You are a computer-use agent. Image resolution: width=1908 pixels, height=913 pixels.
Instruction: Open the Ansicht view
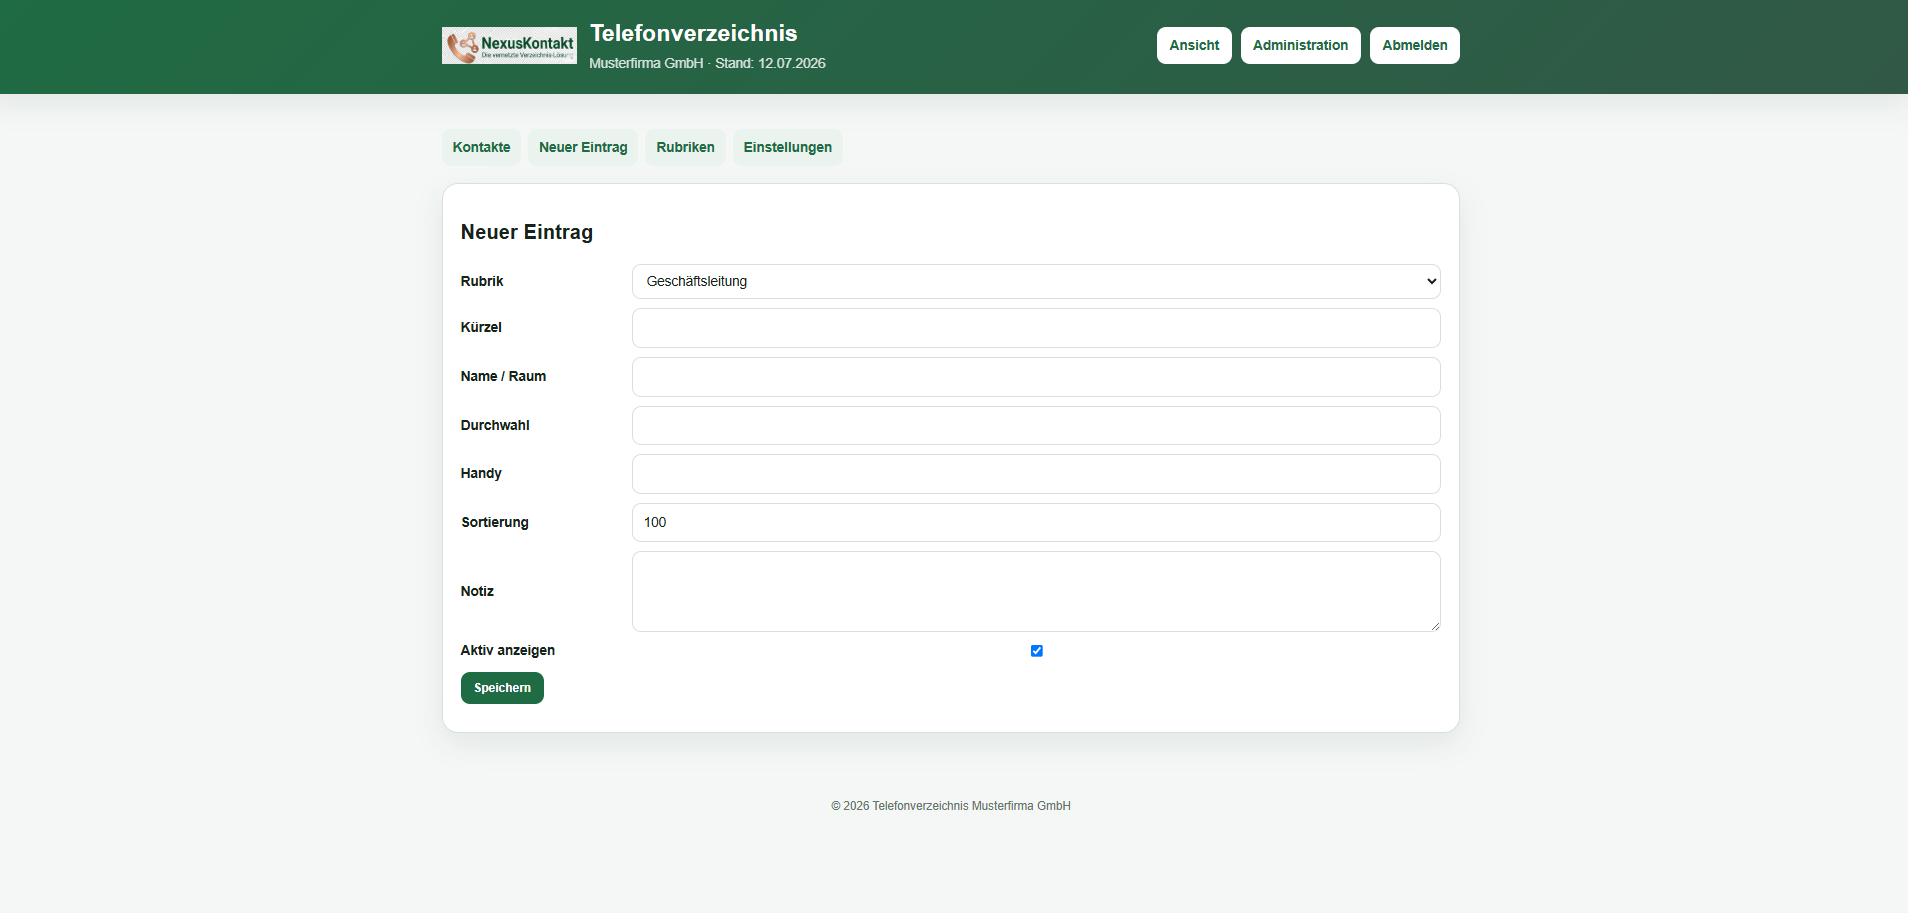coord(1194,45)
